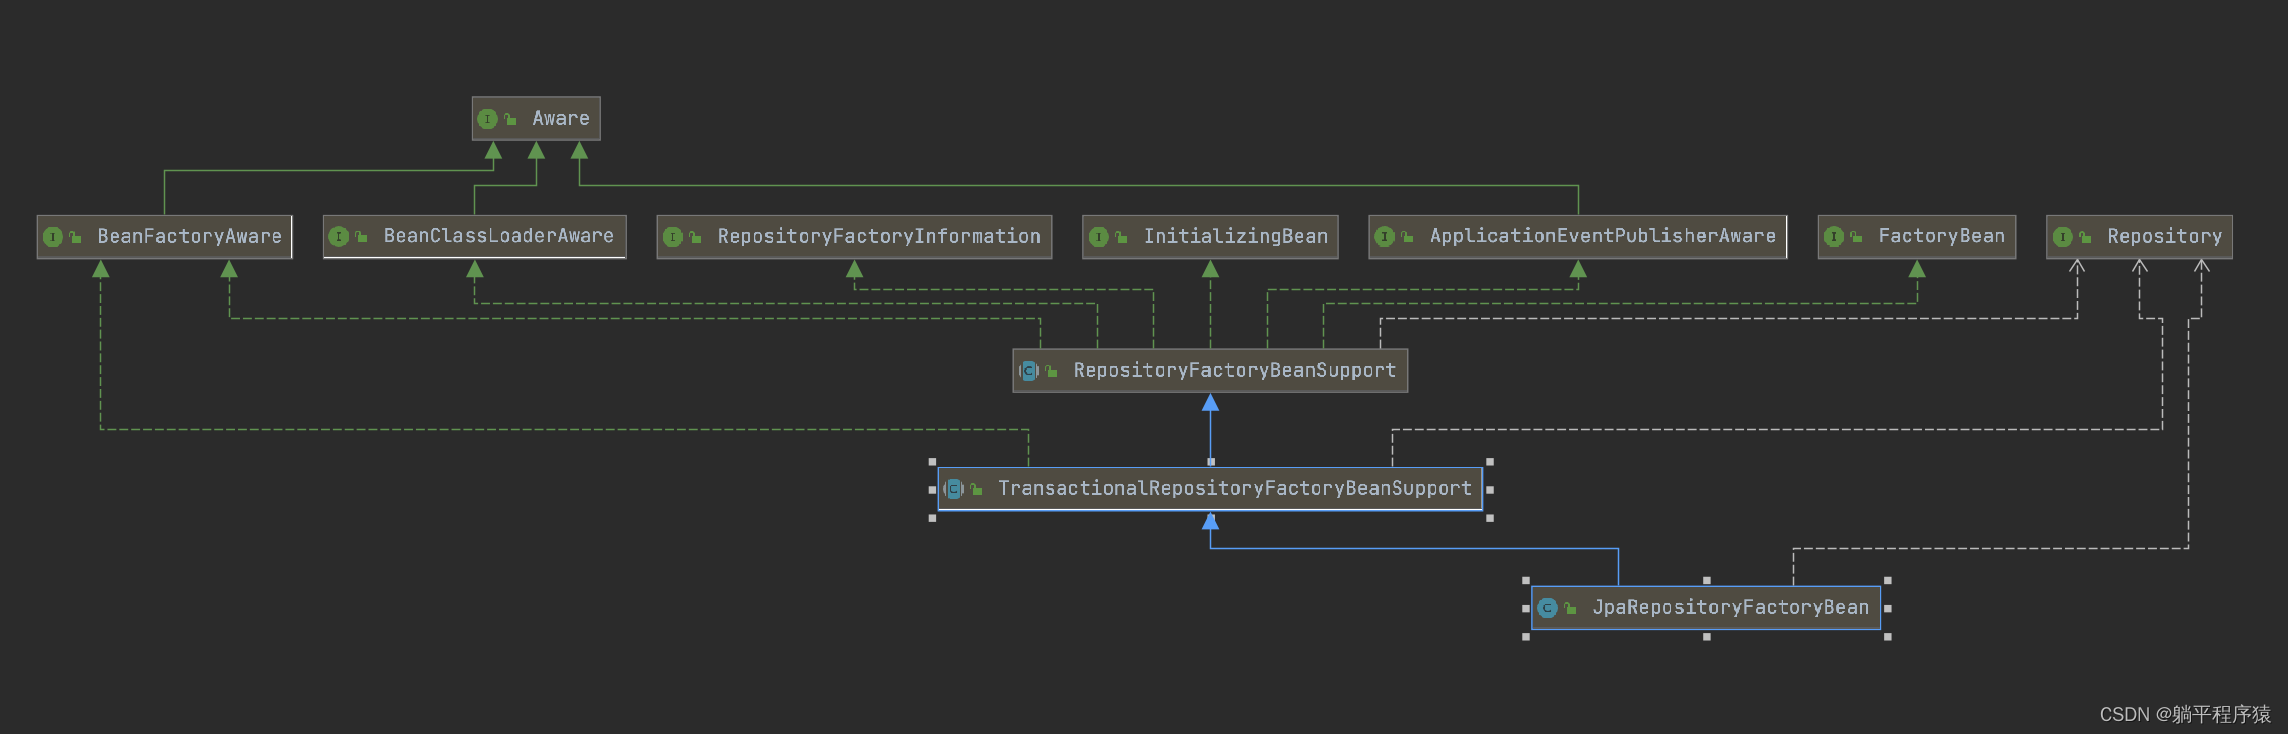Click the public visibility icon on TransactionalRepositoryFactoryBeanSupport
This screenshot has height=734, width=2288.
coord(976,489)
